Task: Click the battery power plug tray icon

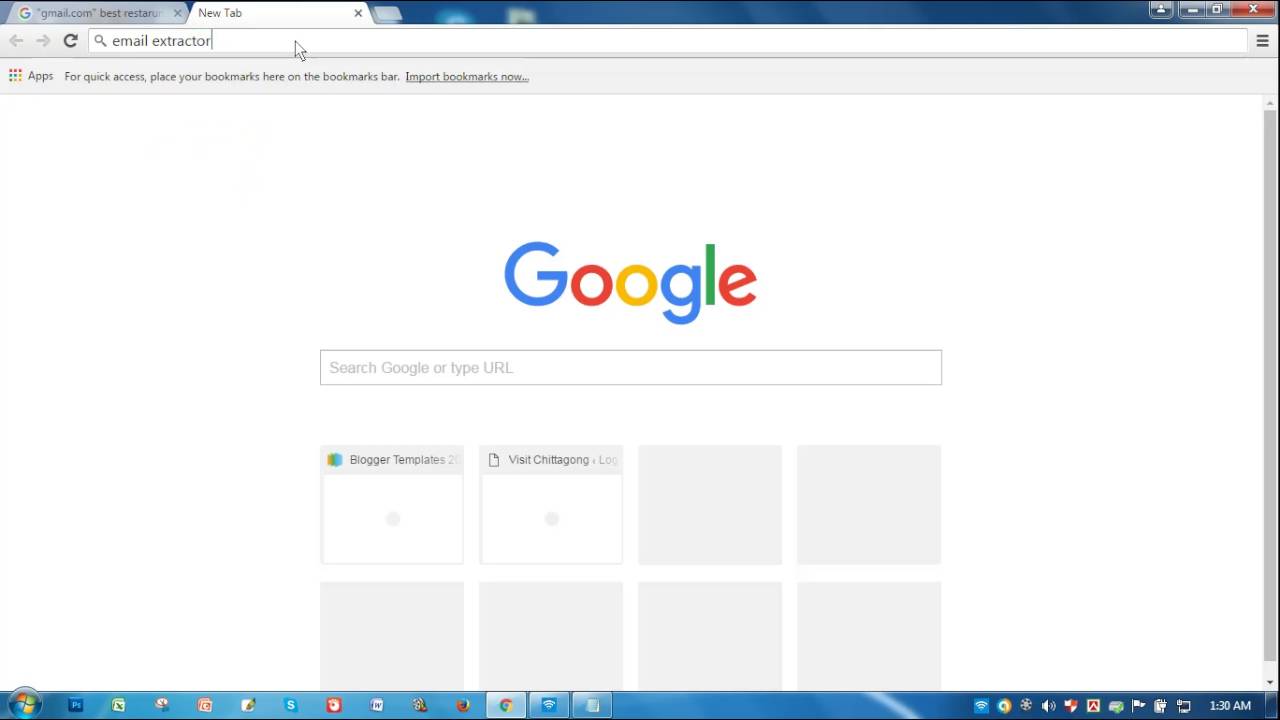Action: point(1160,706)
